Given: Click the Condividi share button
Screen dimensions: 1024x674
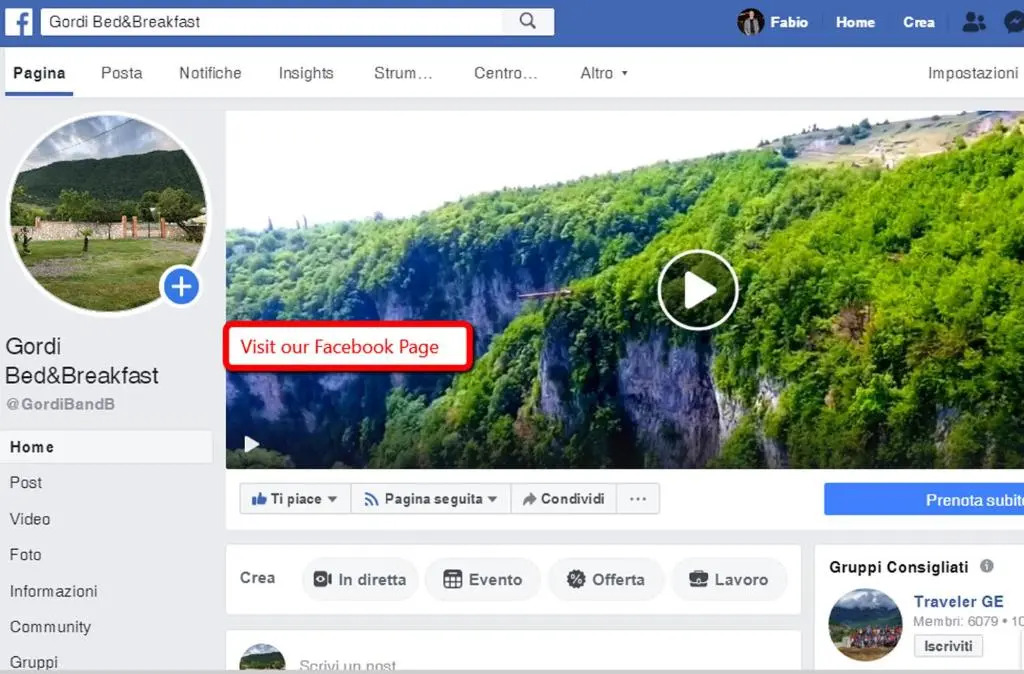Looking at the screenshot, I should pos(564,499).
